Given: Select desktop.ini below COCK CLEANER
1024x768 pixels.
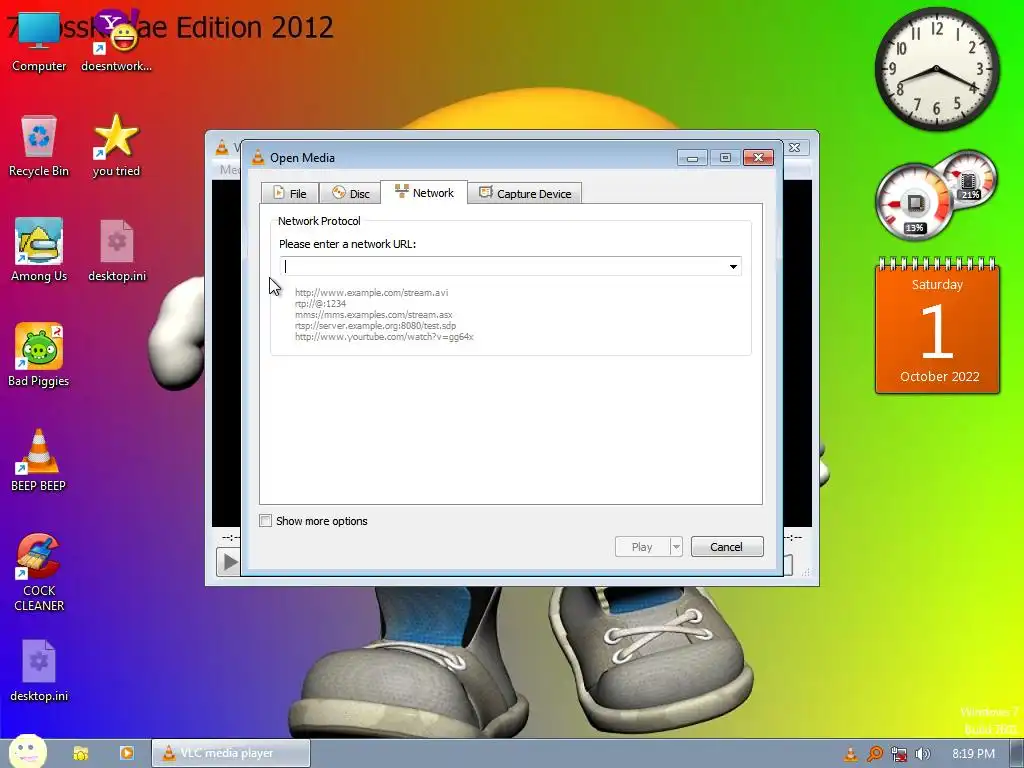Looking at the screenshot, I should coord(39,671).
